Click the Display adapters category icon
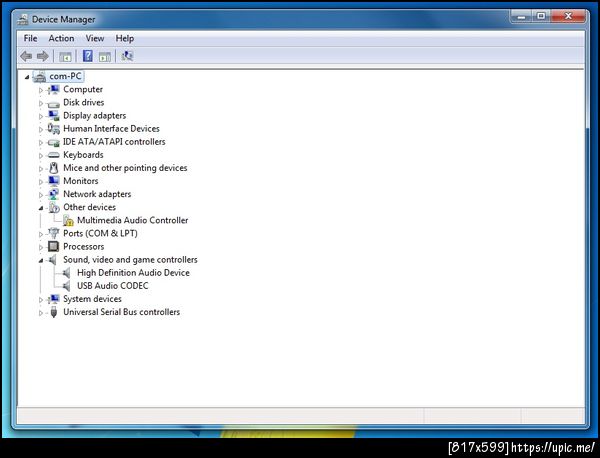This screenshot has height=458, width=600. pyautogui.click(x=54, y=116)
